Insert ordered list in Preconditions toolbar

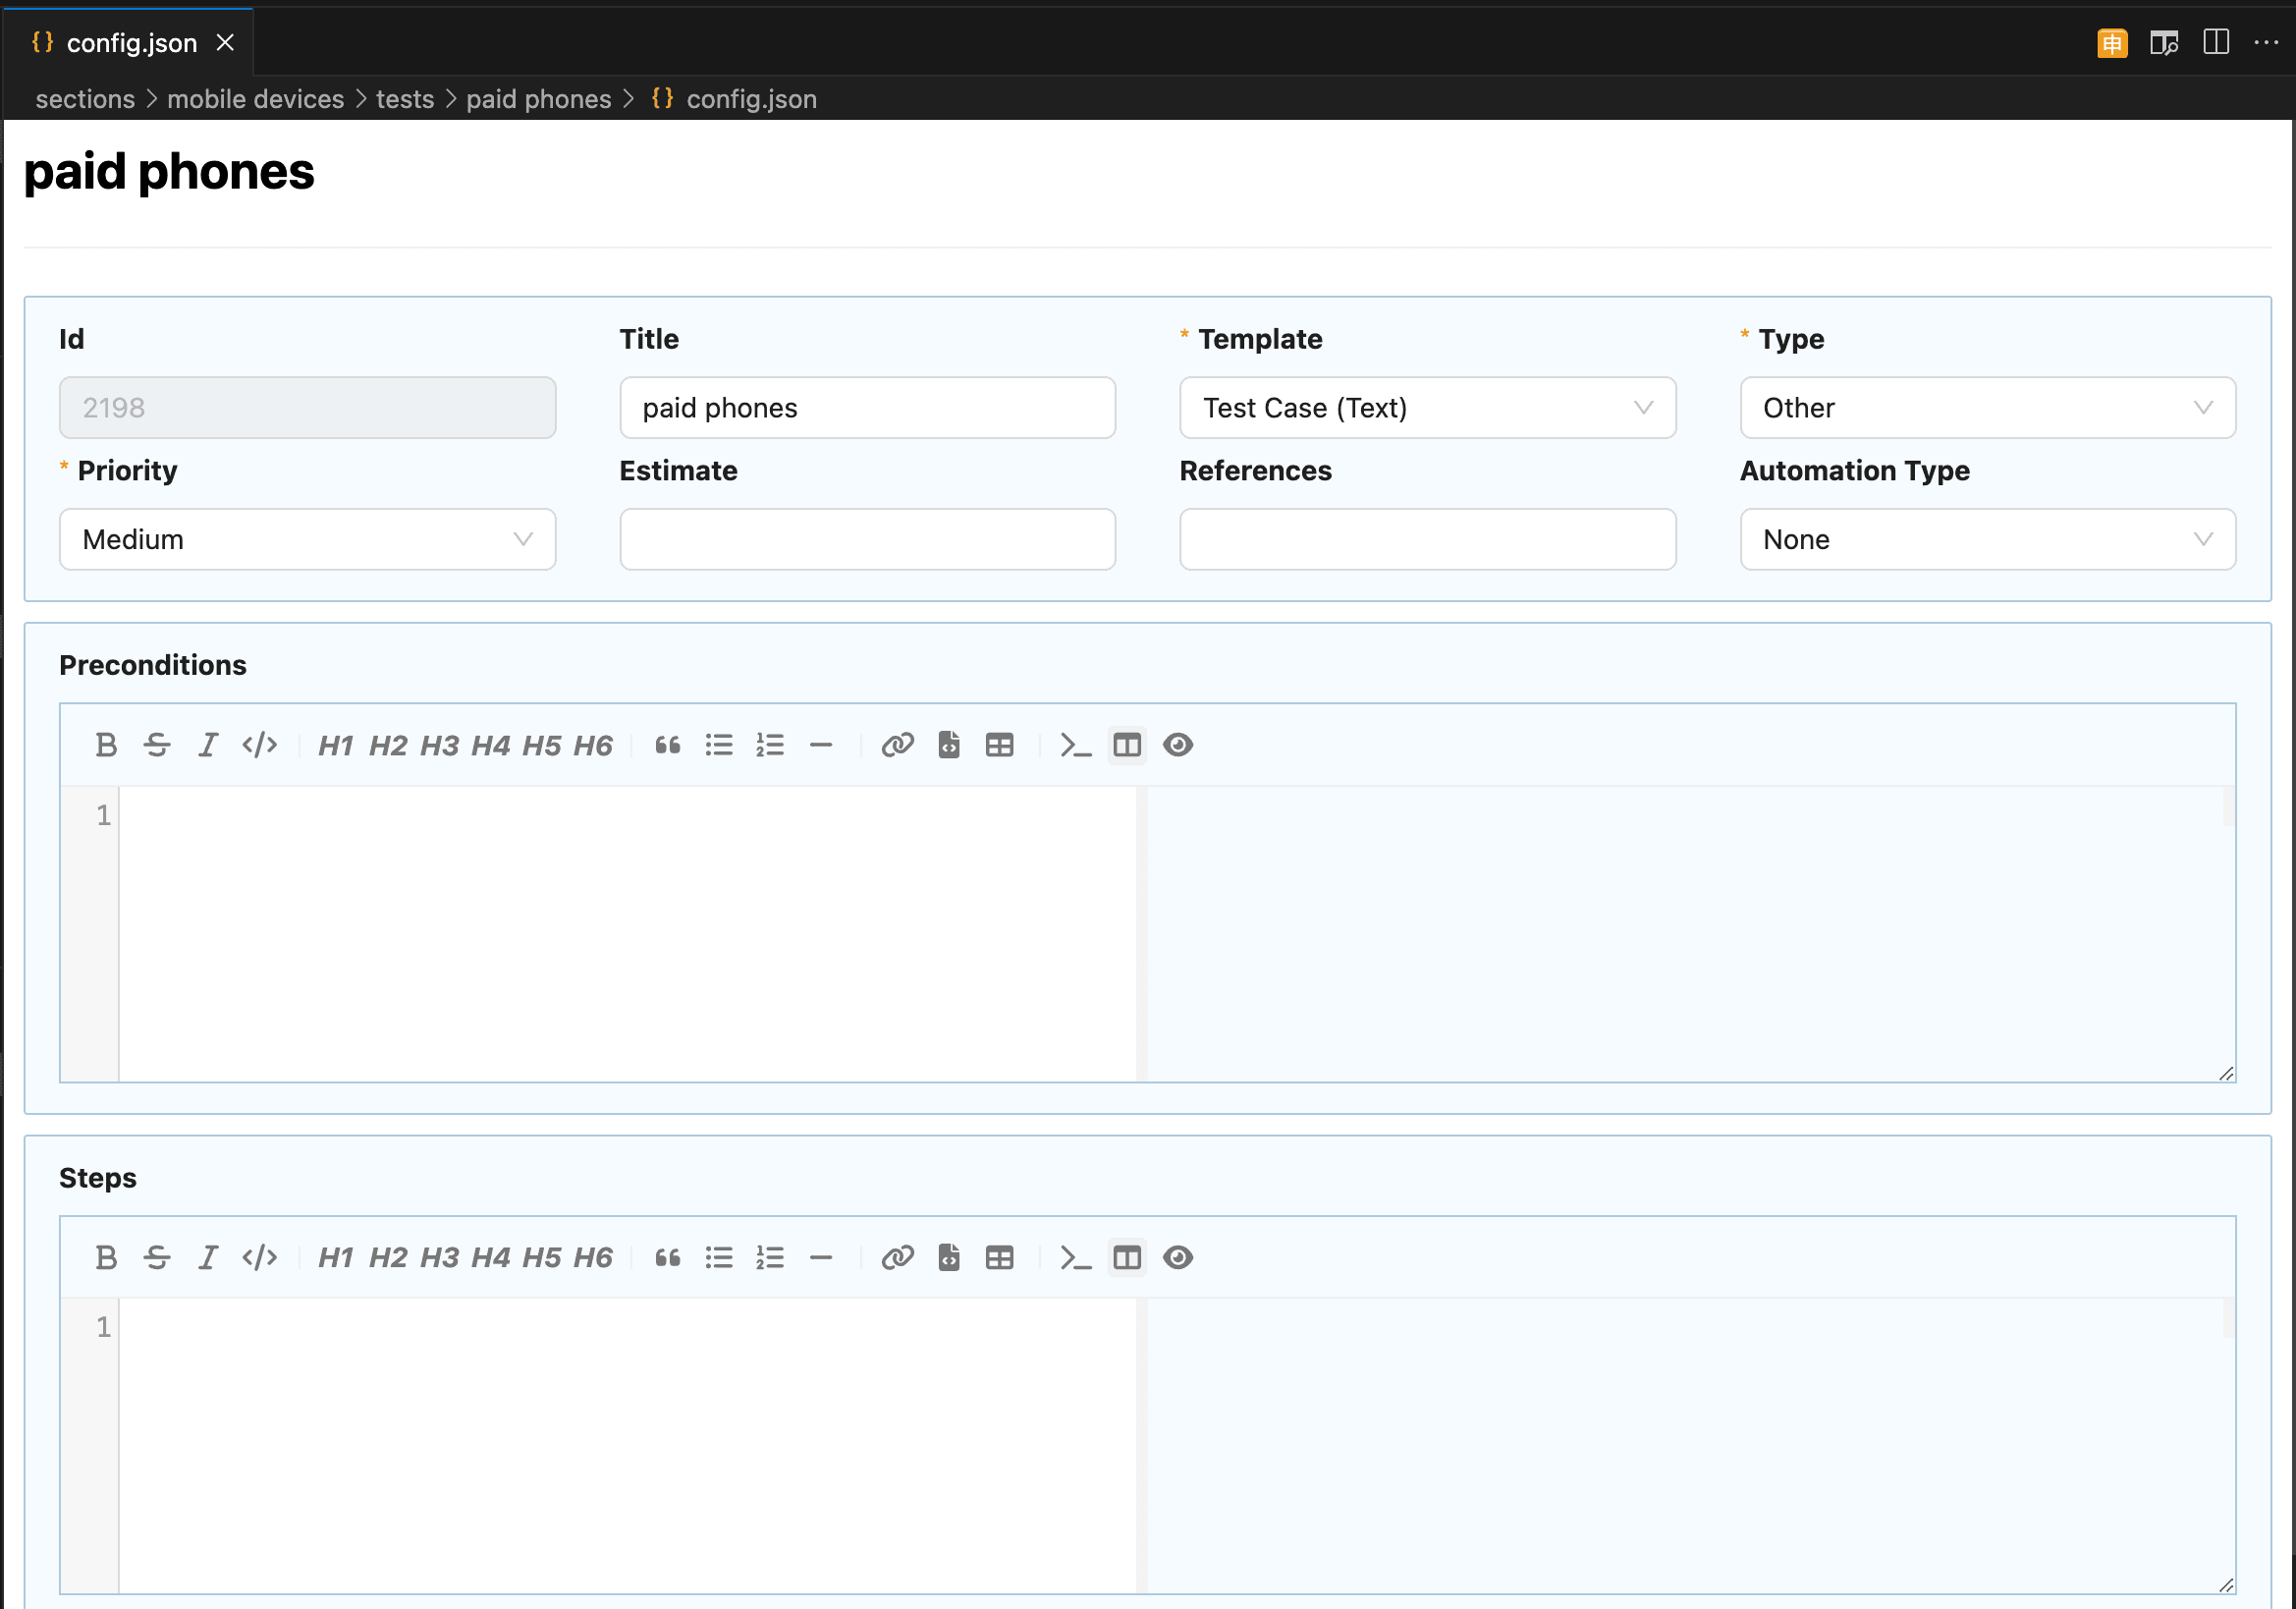770,745
